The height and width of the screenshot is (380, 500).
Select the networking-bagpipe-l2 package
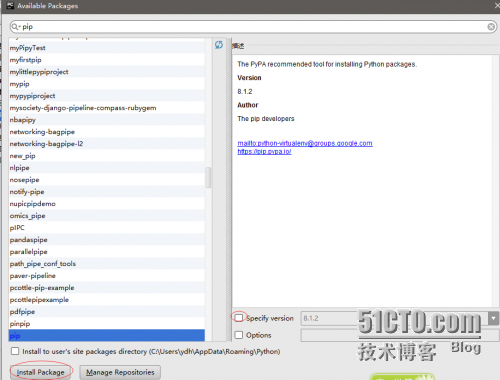click(107, 144)
